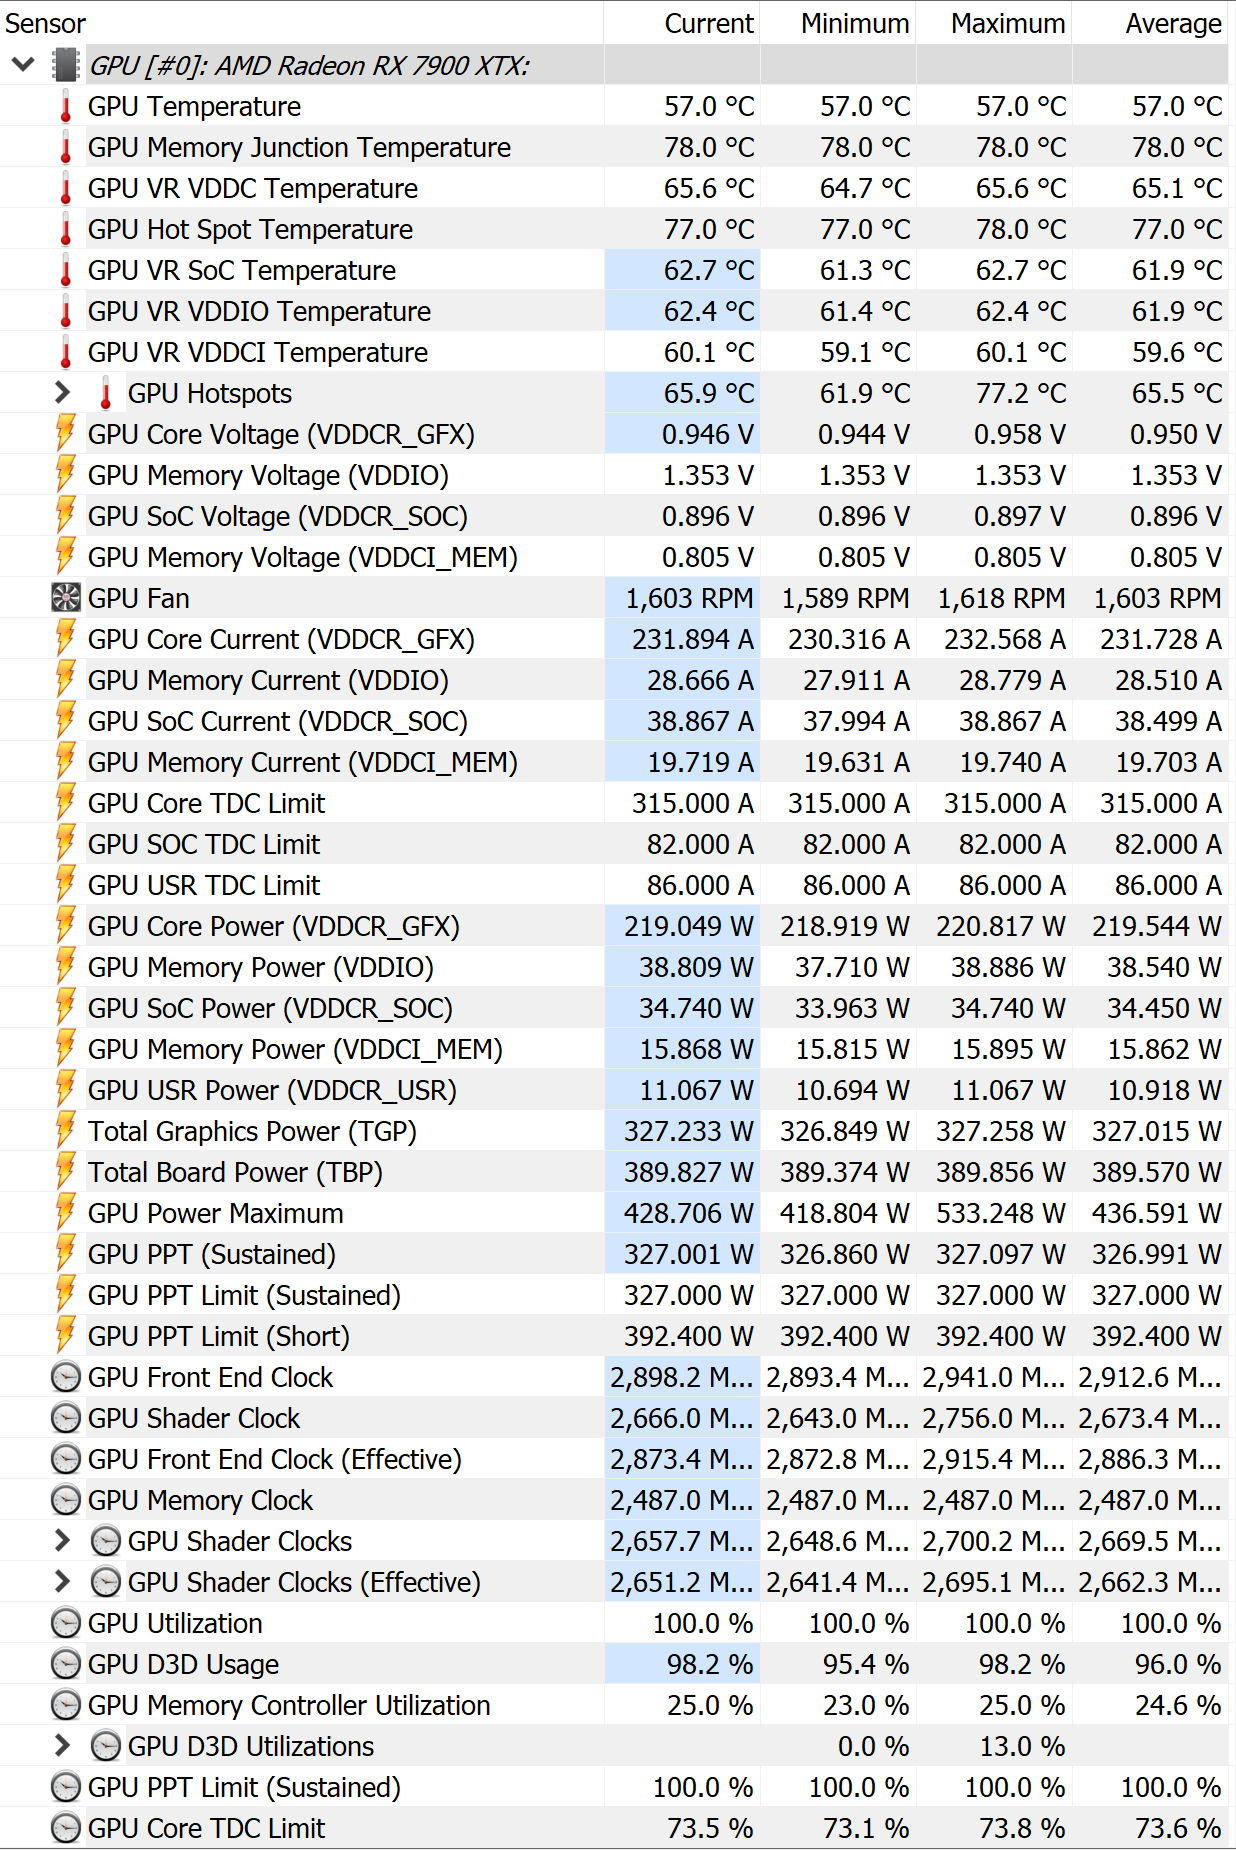Click lightning icon of GPU Power Maximum
Viewport: 1236px width, 1850px height.
pyautogui.click(x=66, y=1213)
